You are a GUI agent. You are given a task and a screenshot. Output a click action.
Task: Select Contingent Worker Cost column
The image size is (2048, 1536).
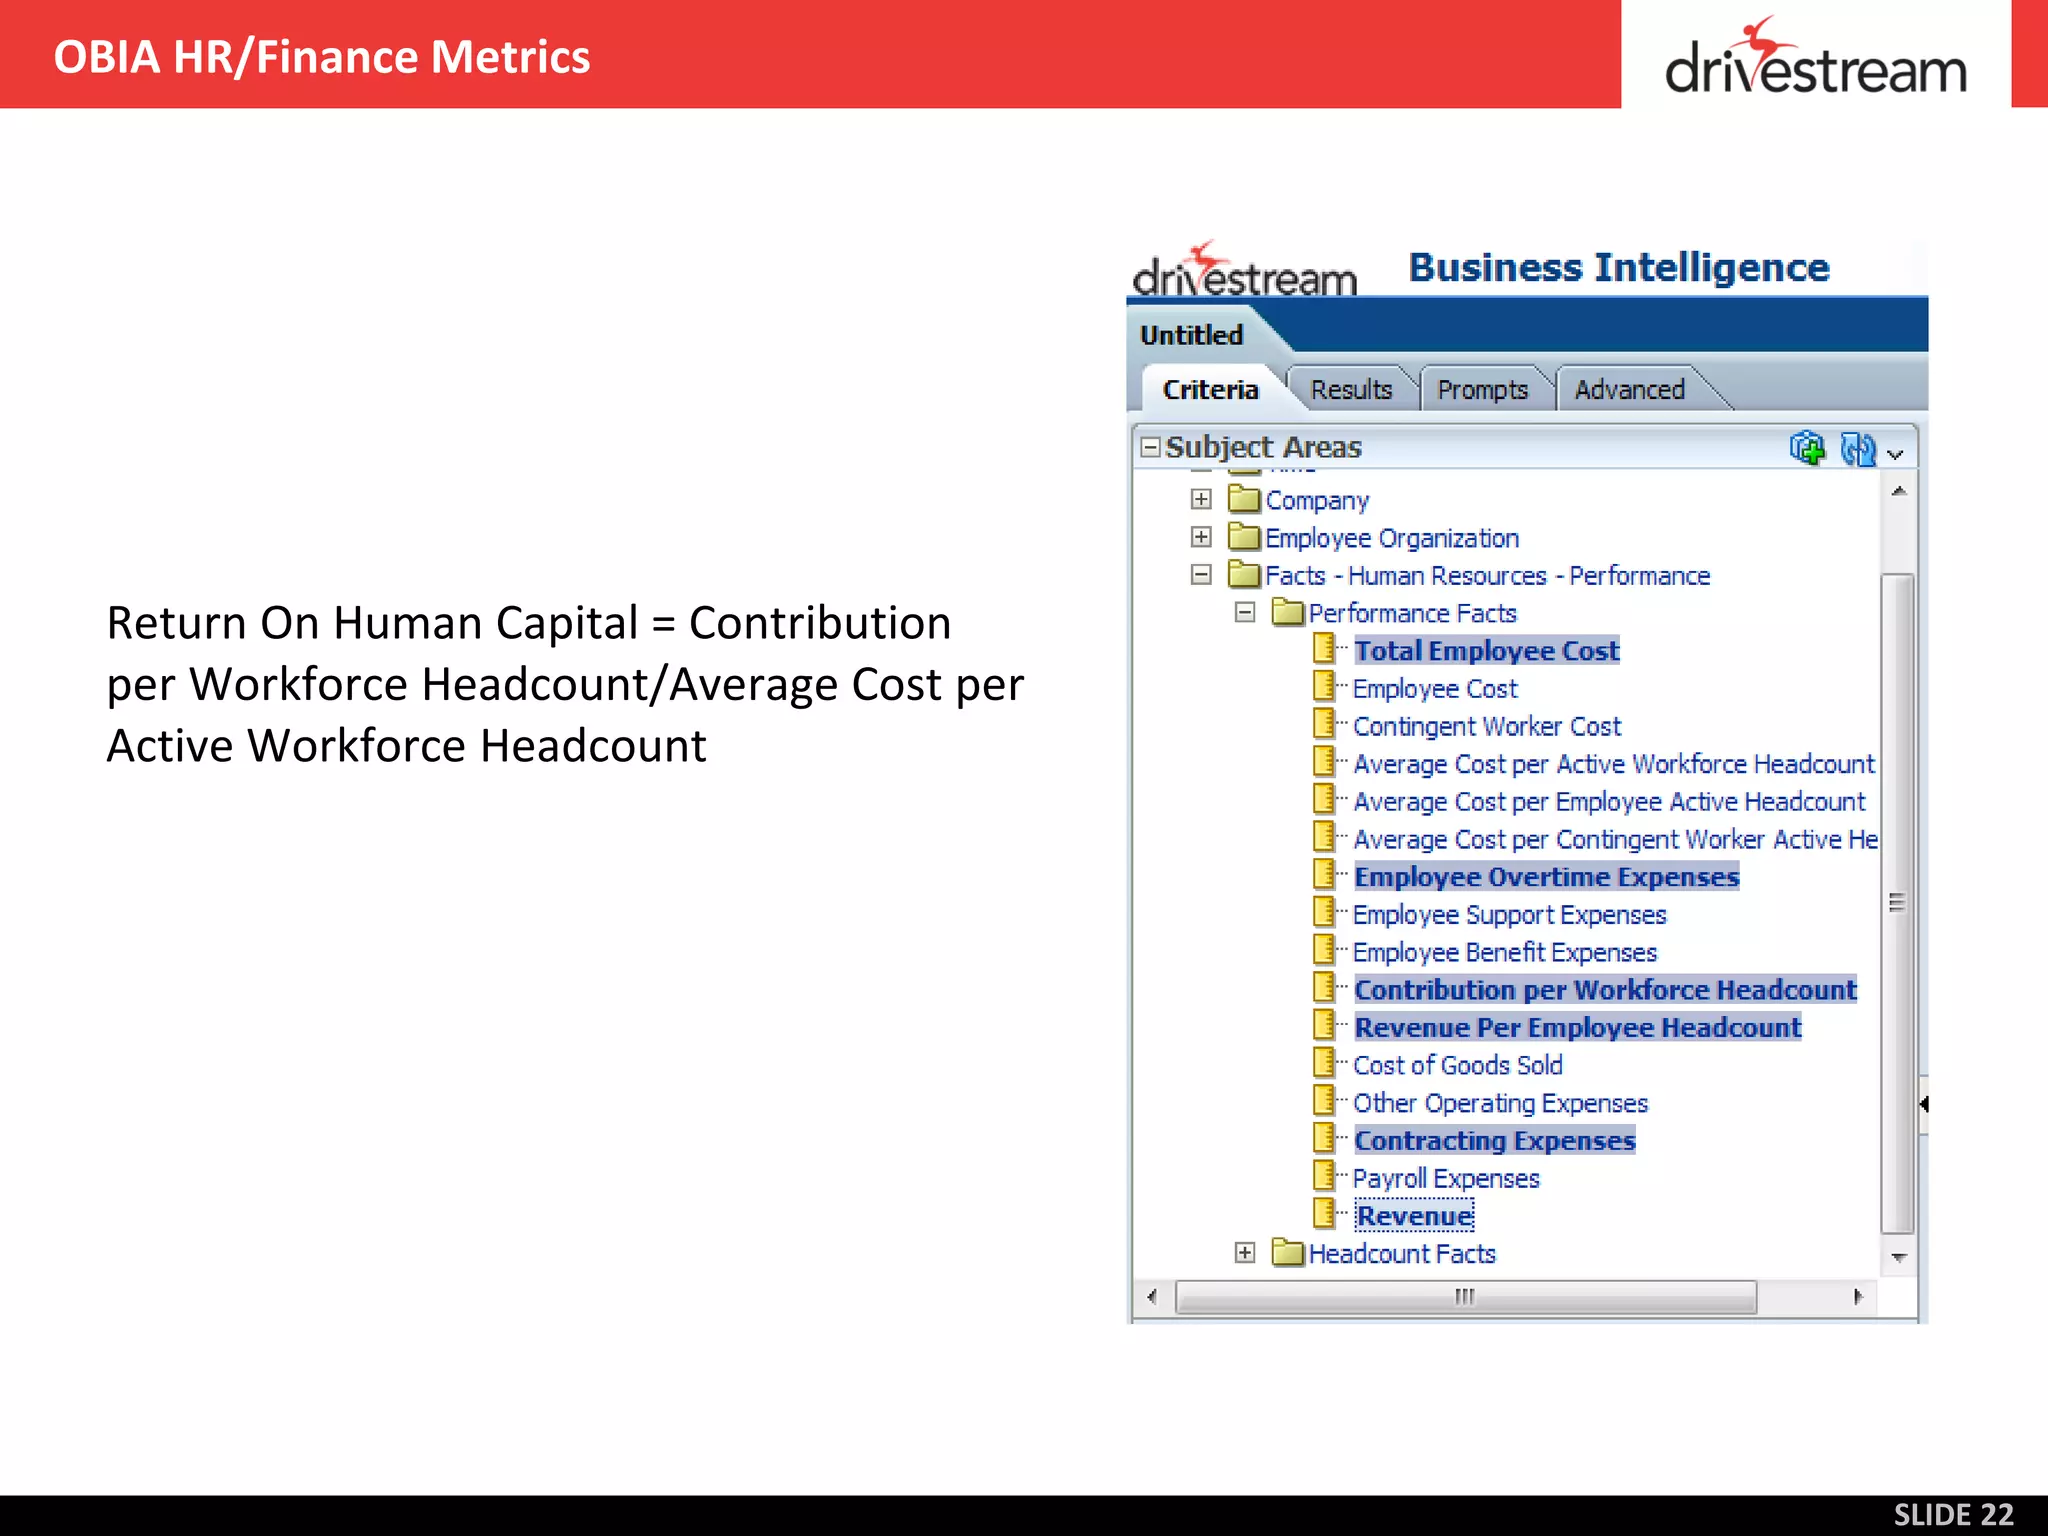pyautogui.click(x=1486, y=726)
